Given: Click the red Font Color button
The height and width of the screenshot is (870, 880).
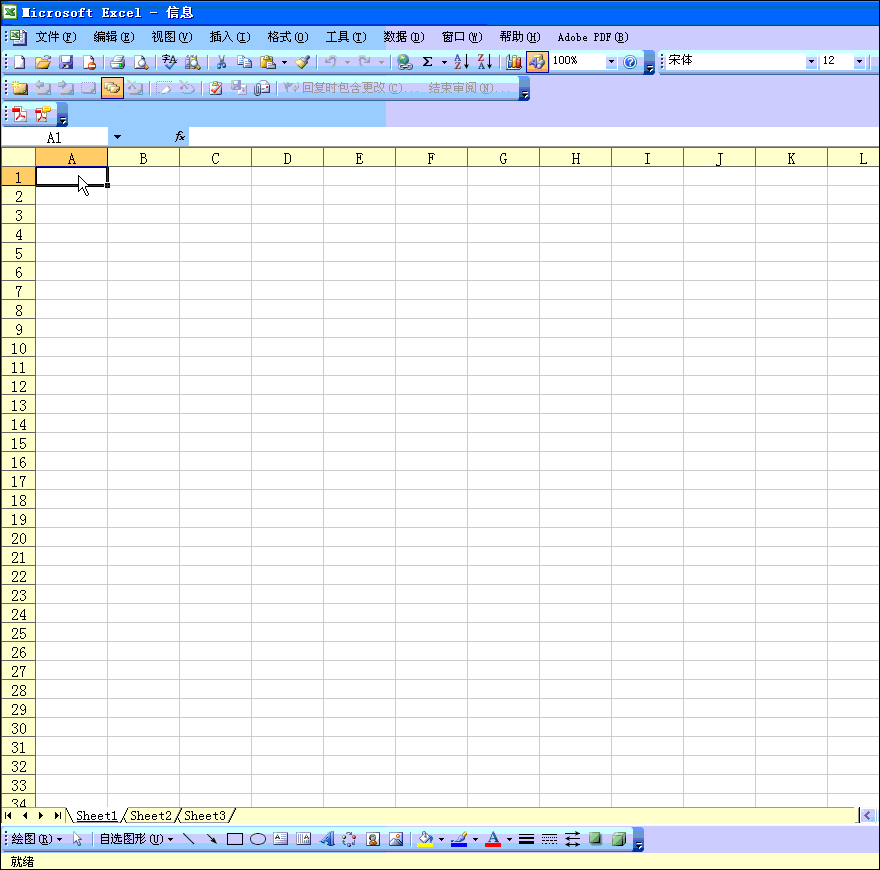Looking at the screenshot, I should point(492,840).
